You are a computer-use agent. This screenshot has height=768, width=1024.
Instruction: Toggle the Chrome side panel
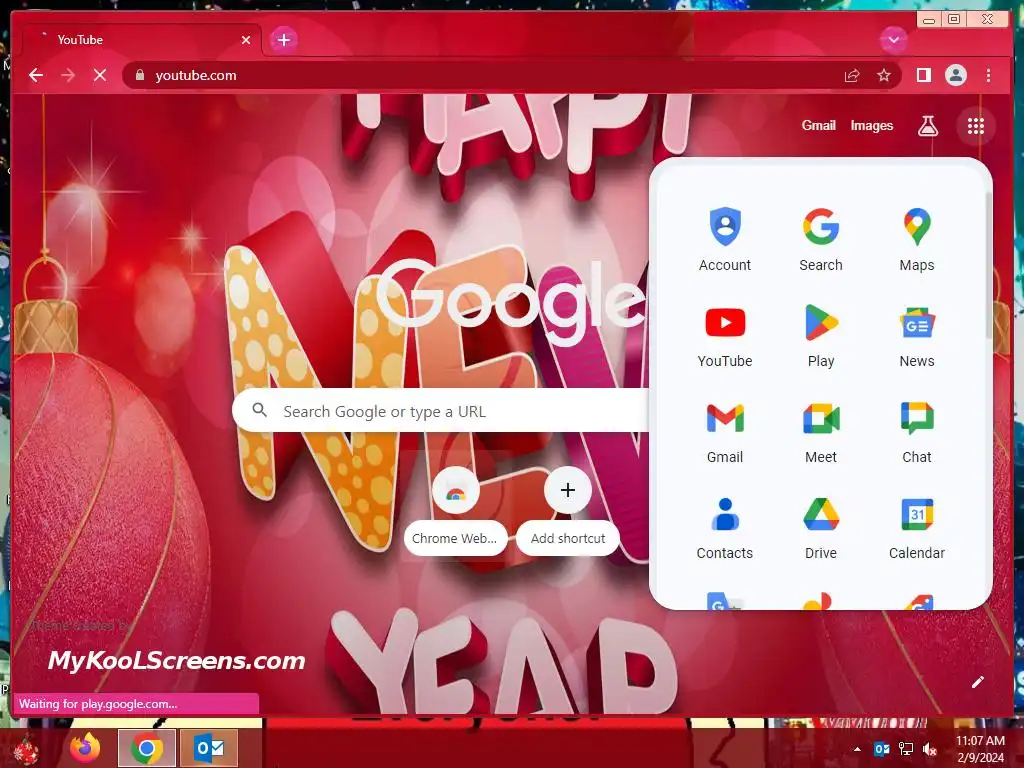[x=923, y=76]
